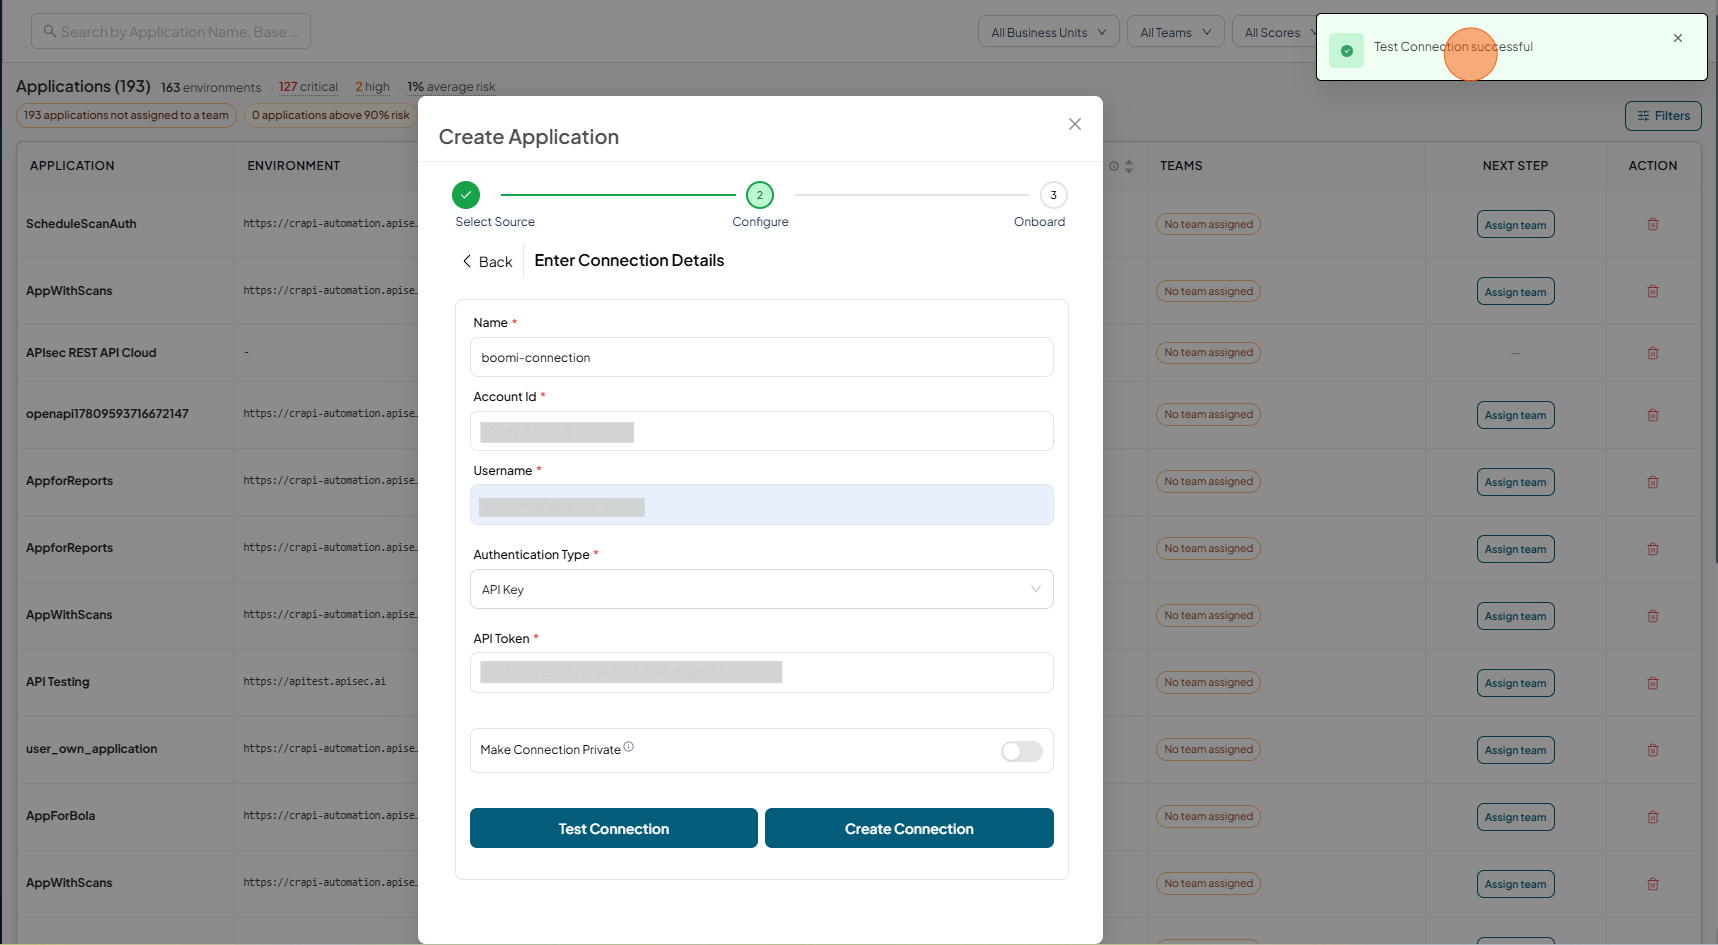The image size is (1718, 945).
Task: Delete the user_own_application row
Action: (x=1653, y=750)
